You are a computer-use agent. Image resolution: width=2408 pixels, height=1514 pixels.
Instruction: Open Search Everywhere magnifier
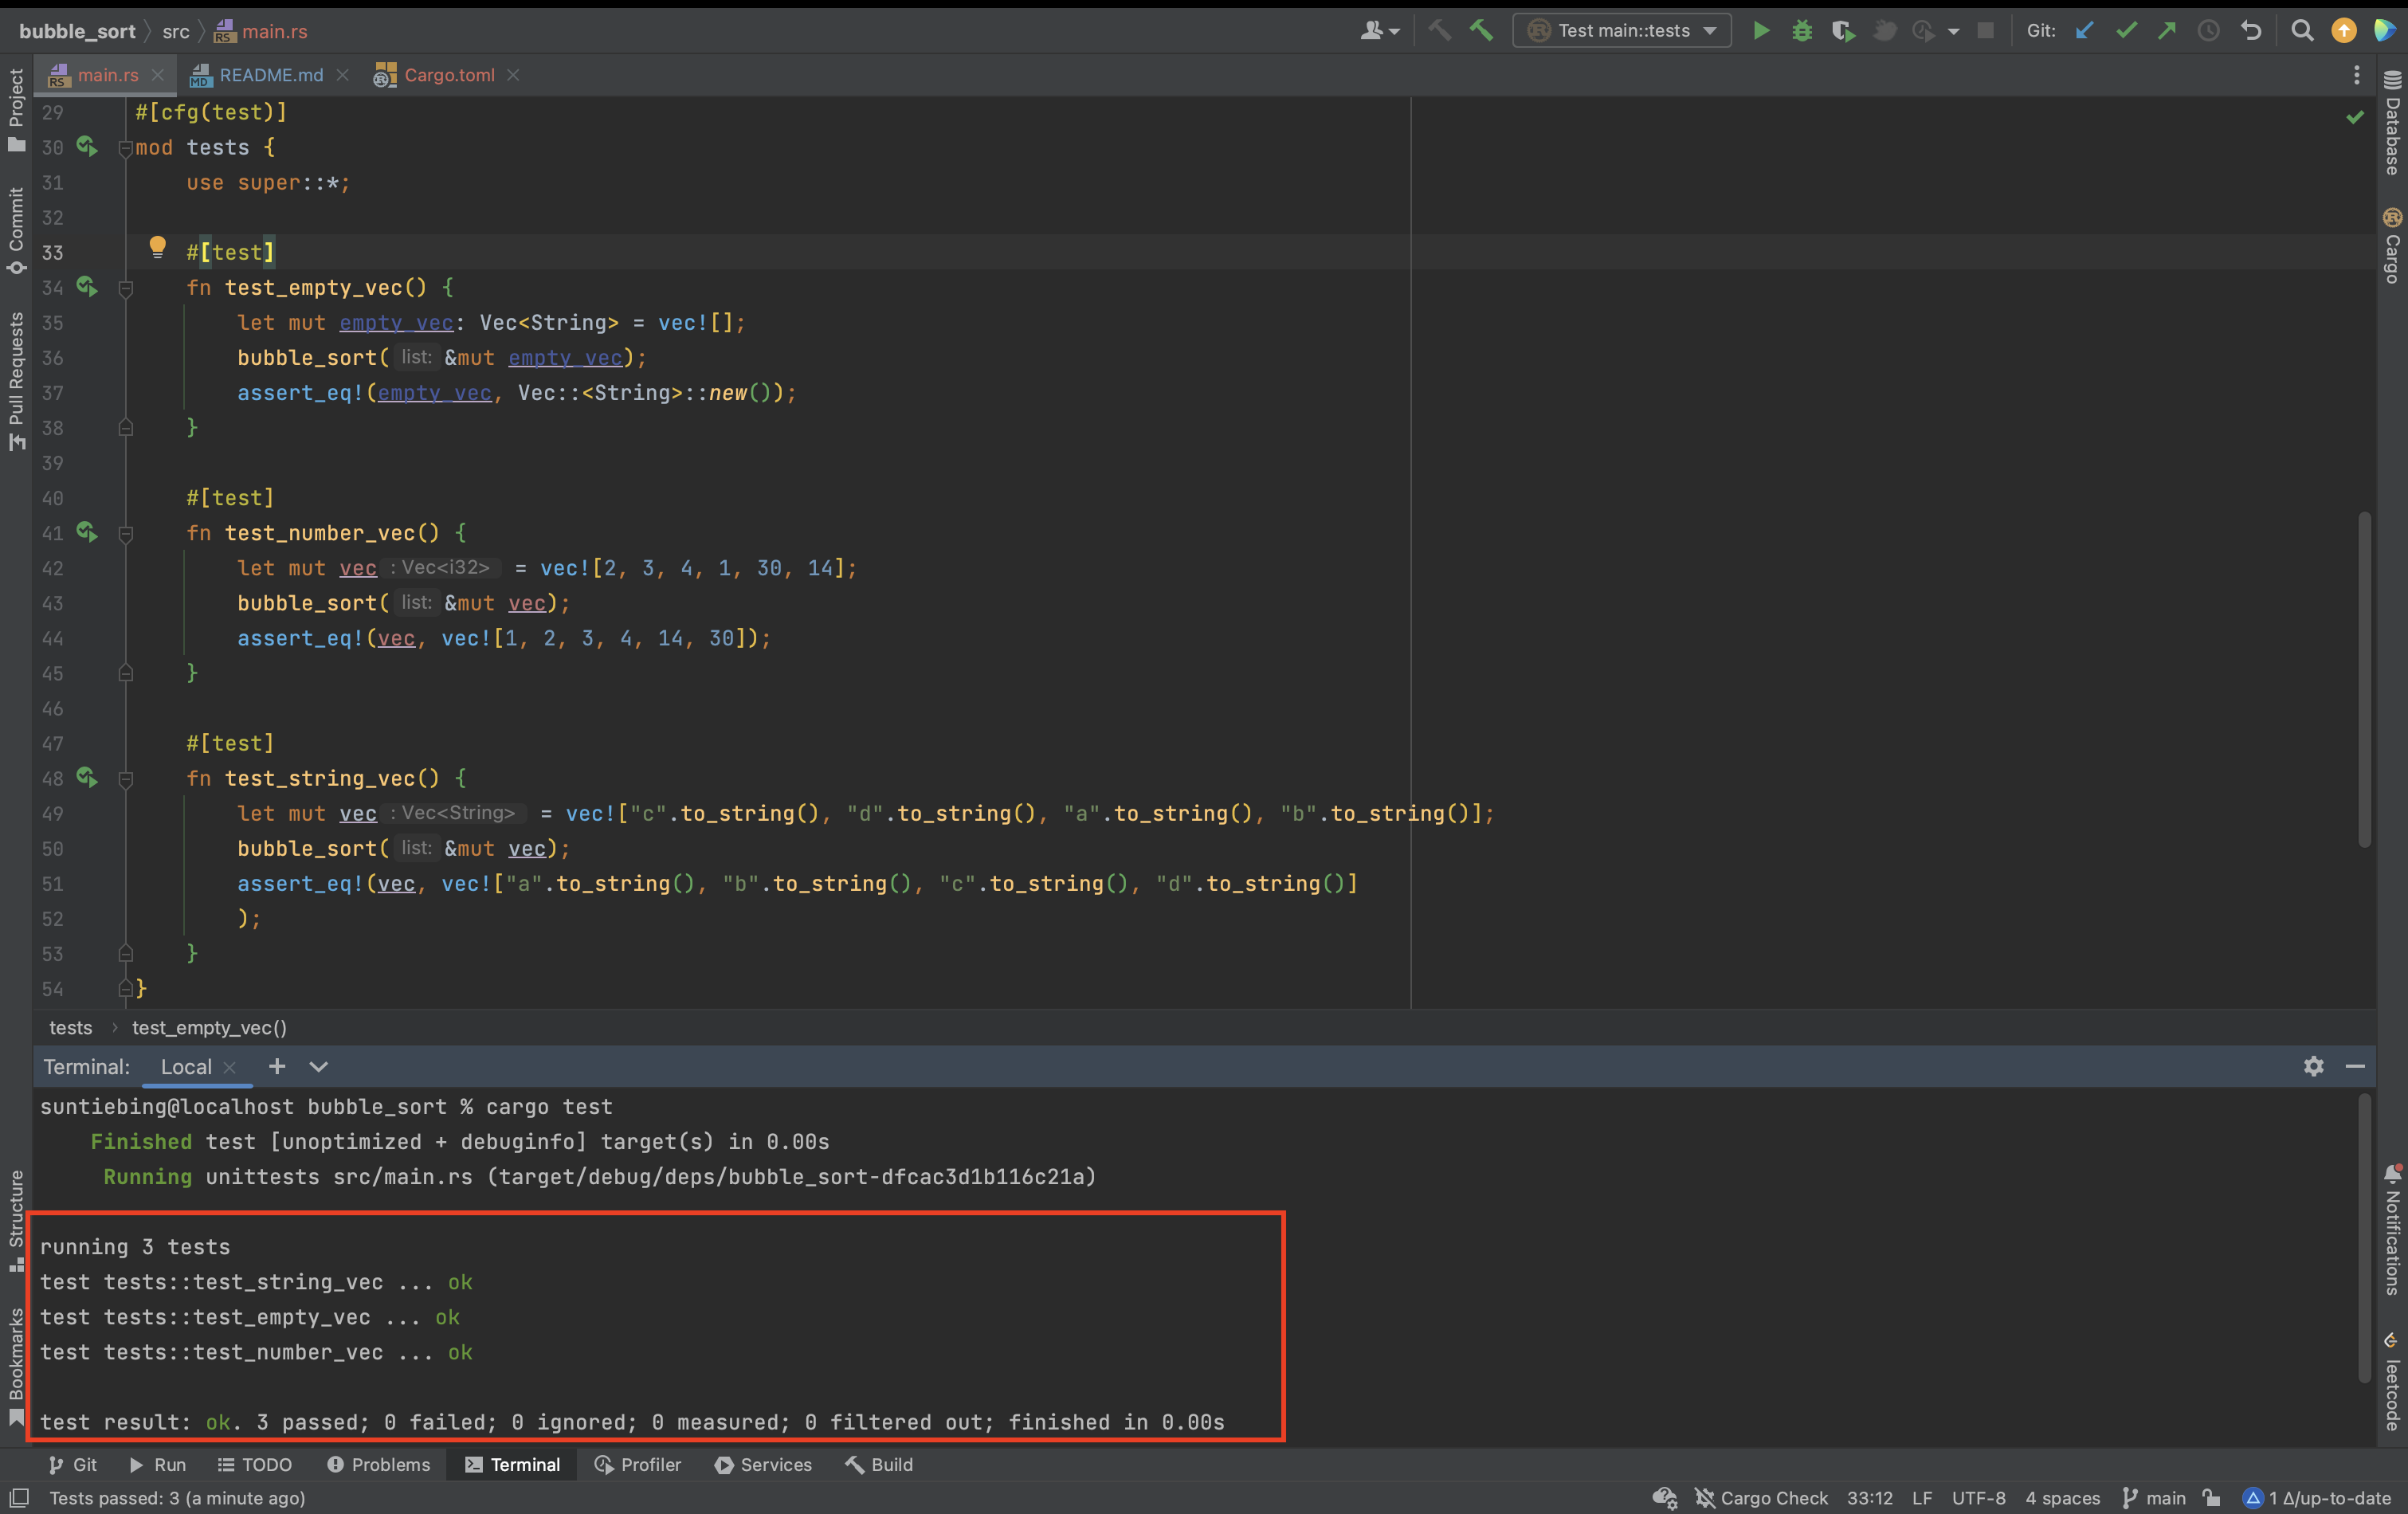click(2302, 31)
